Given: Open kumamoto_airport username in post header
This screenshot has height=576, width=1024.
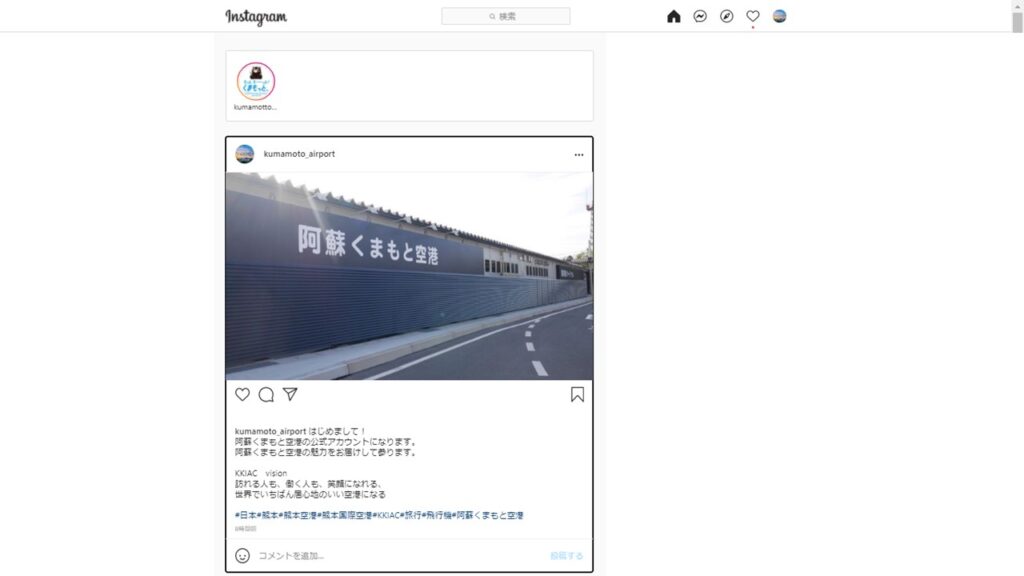Looking at the screenshot, I should point(299,154).
